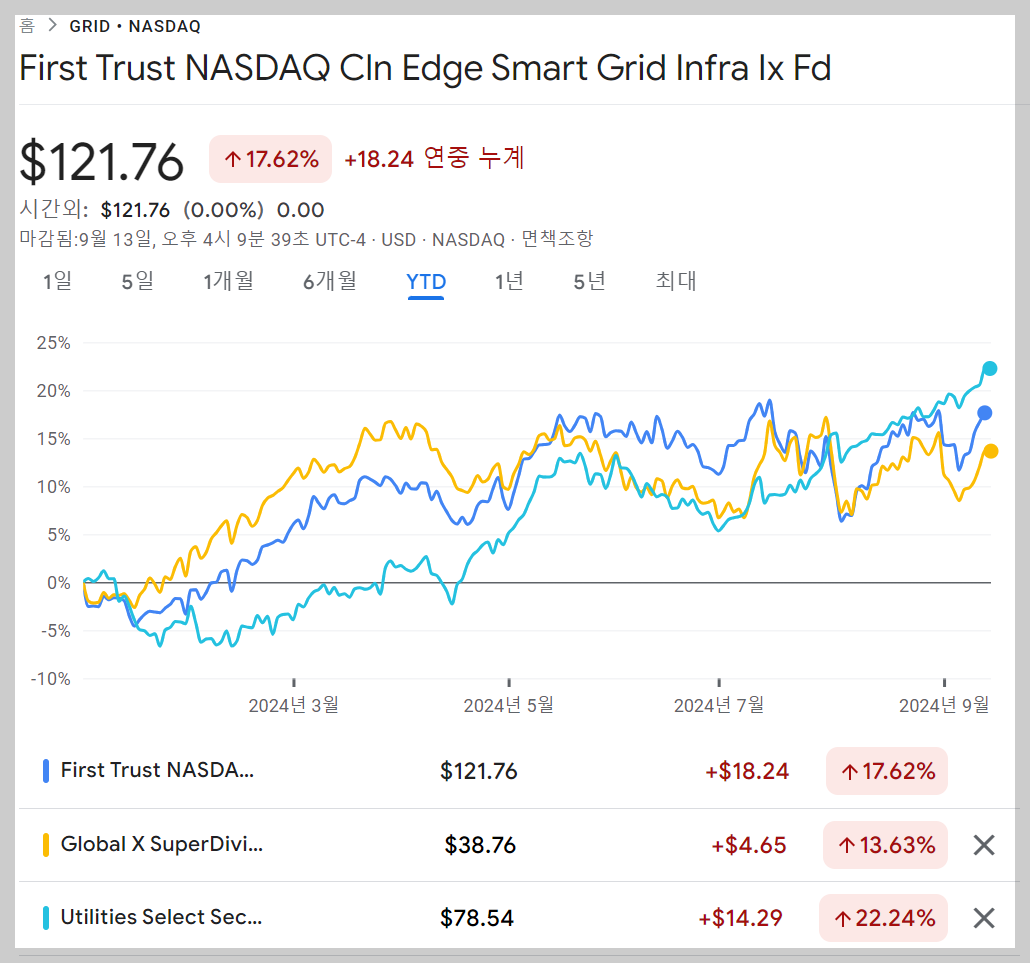This screenshot has width=1030, height=963.
Task: Switch to the 6개월 range tab
Action: point(330,281)
